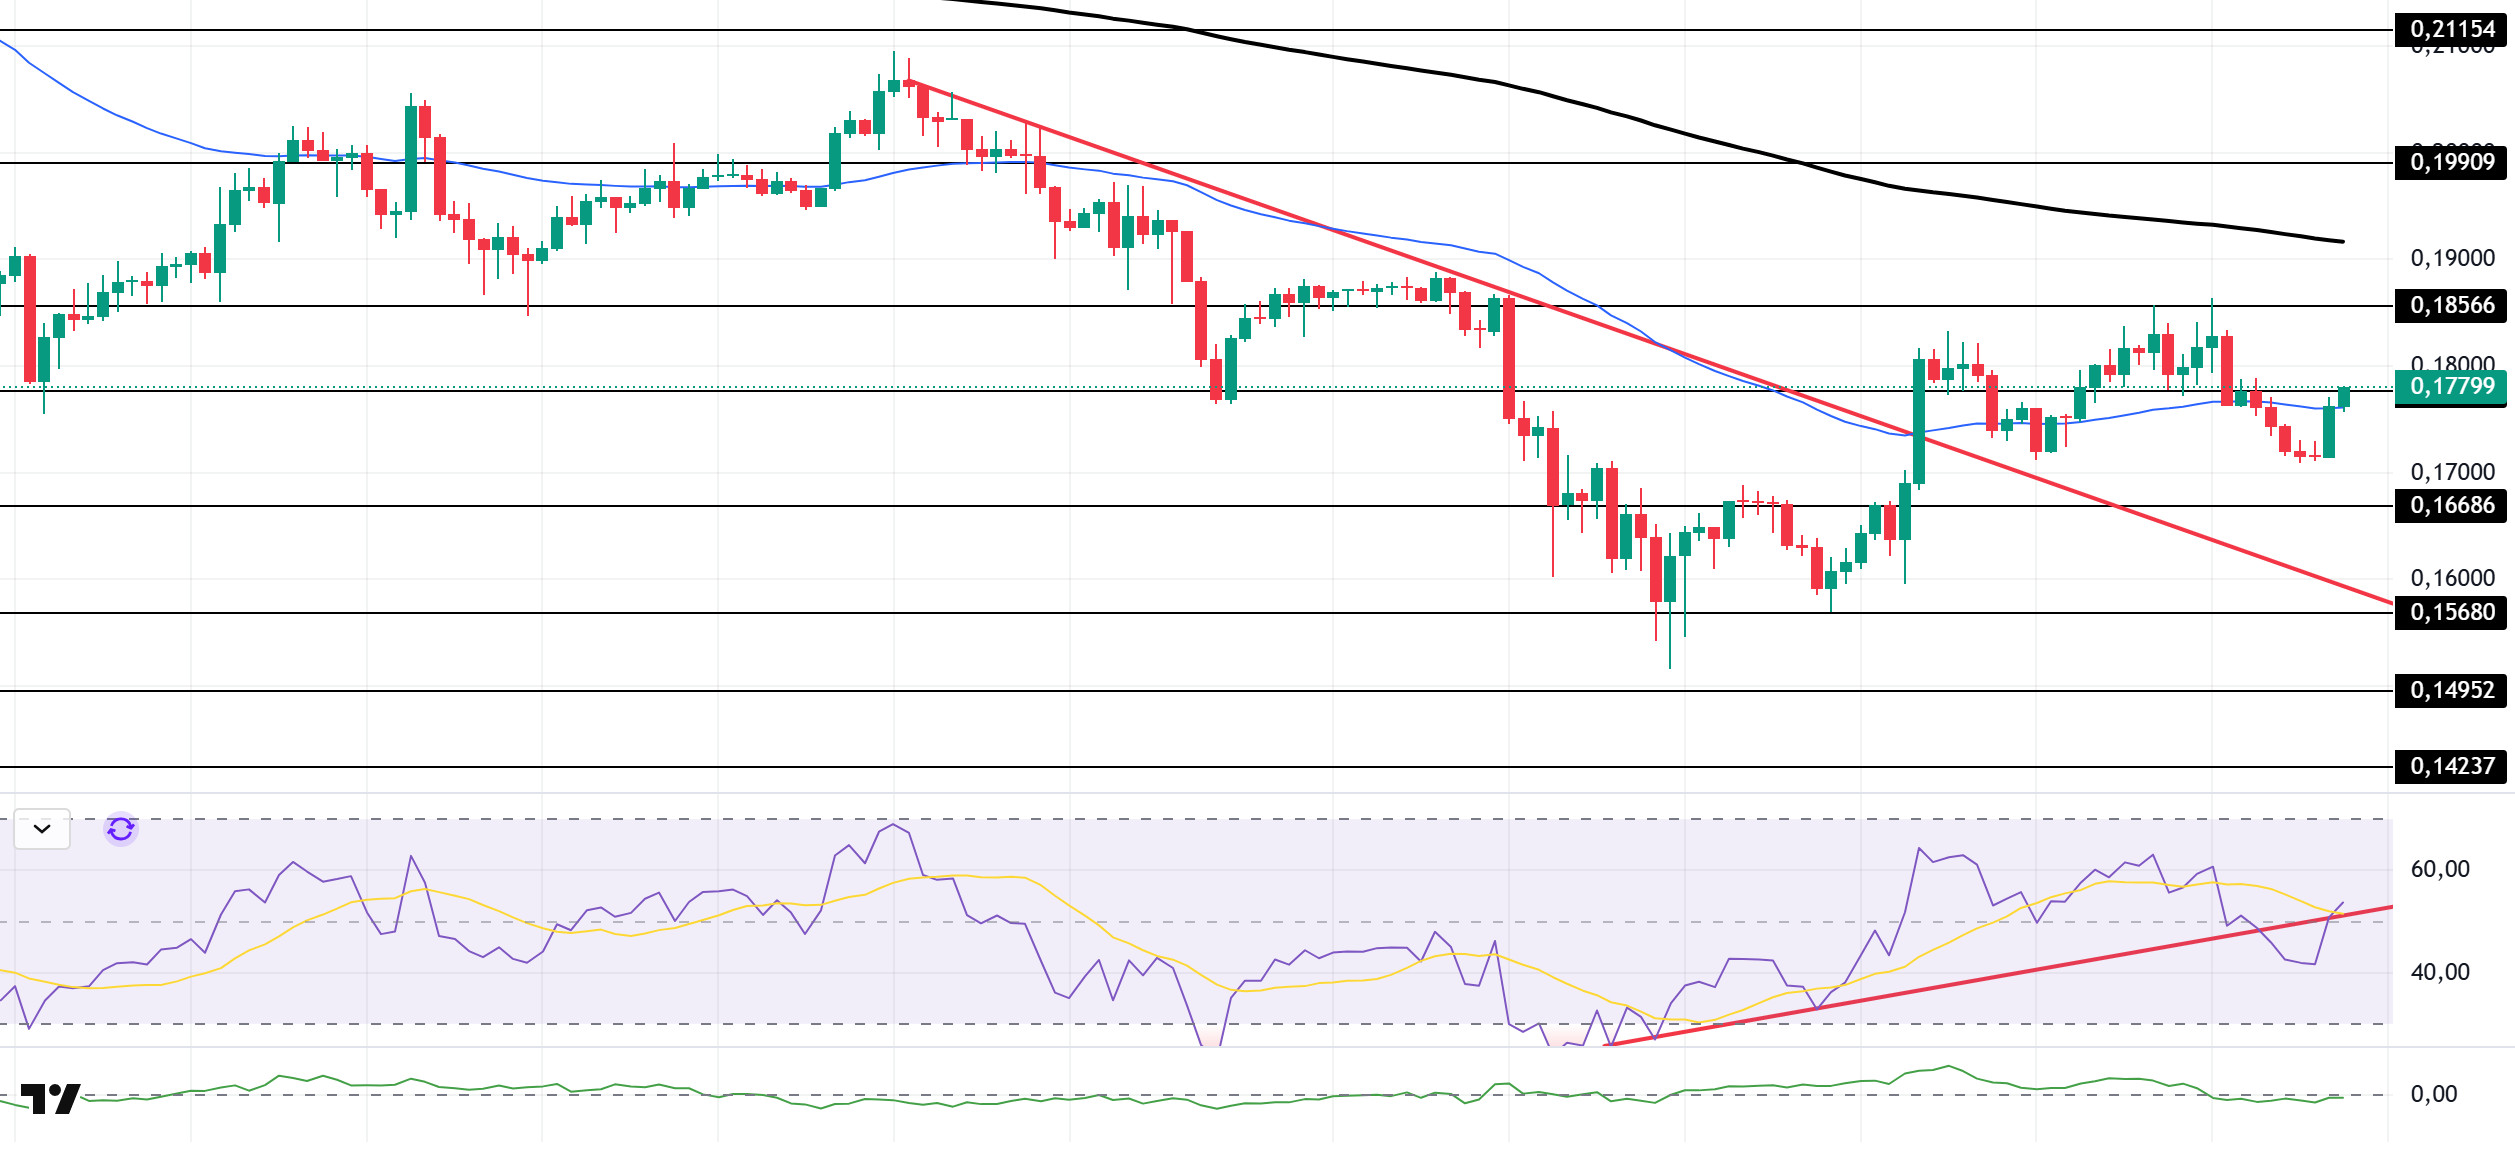Click the 0,19909 price level label
Viewport: 2515px width, 1155px height.
coord(2451,162)
